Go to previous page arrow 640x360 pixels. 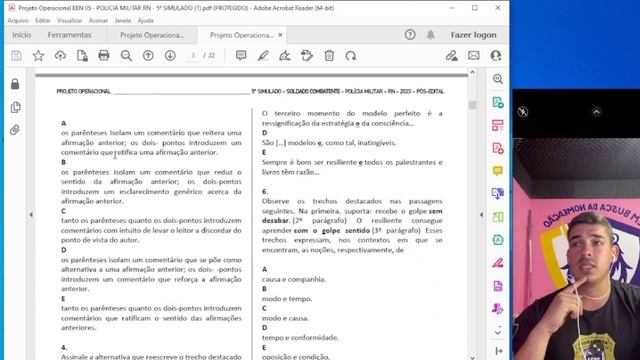pyautogui.click(x=148, y=56)
